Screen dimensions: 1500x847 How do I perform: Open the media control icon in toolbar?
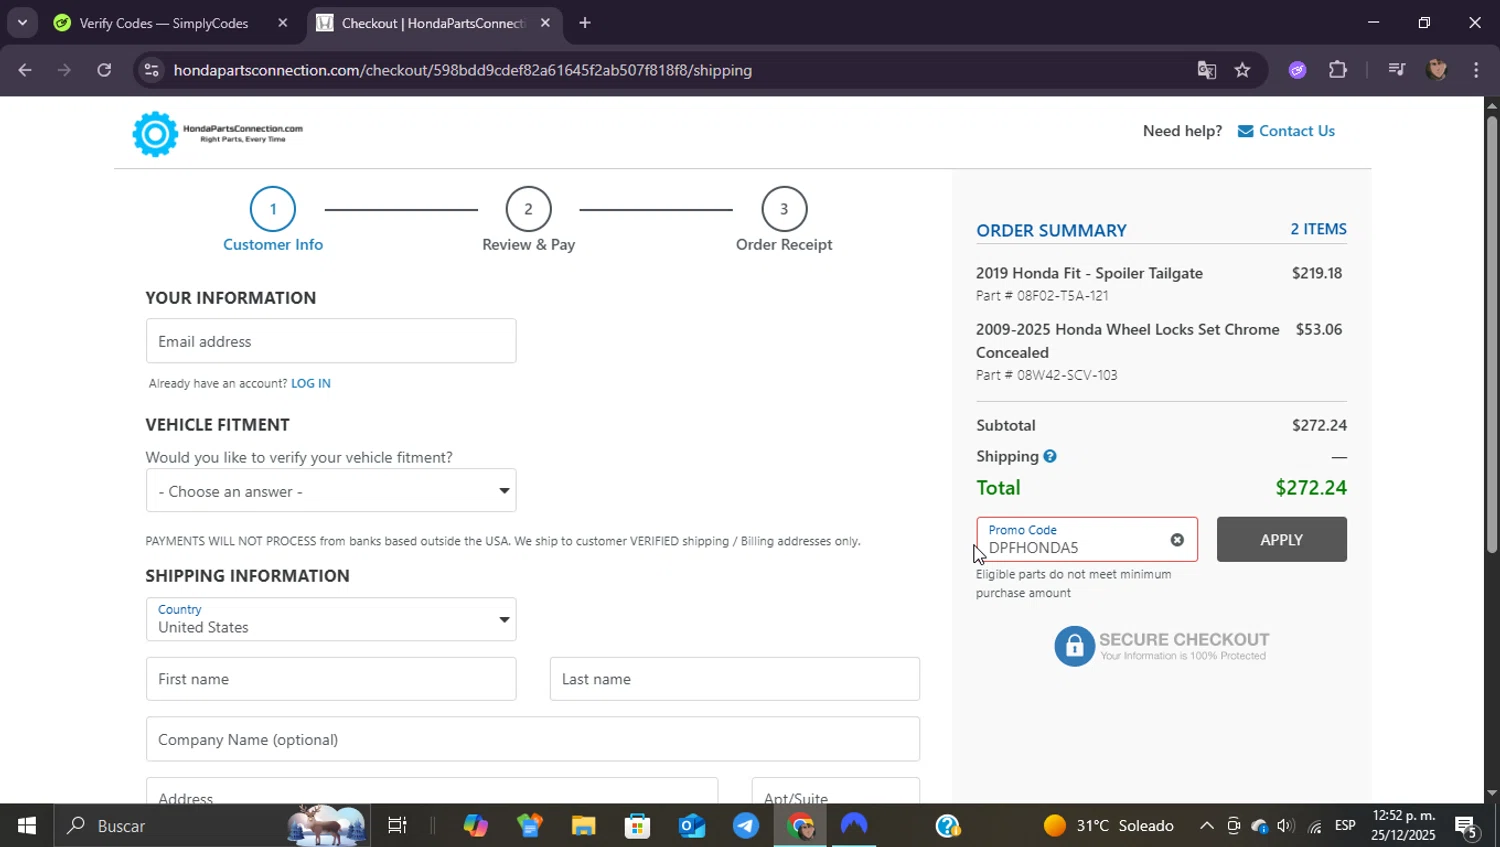coord(1397,70)
